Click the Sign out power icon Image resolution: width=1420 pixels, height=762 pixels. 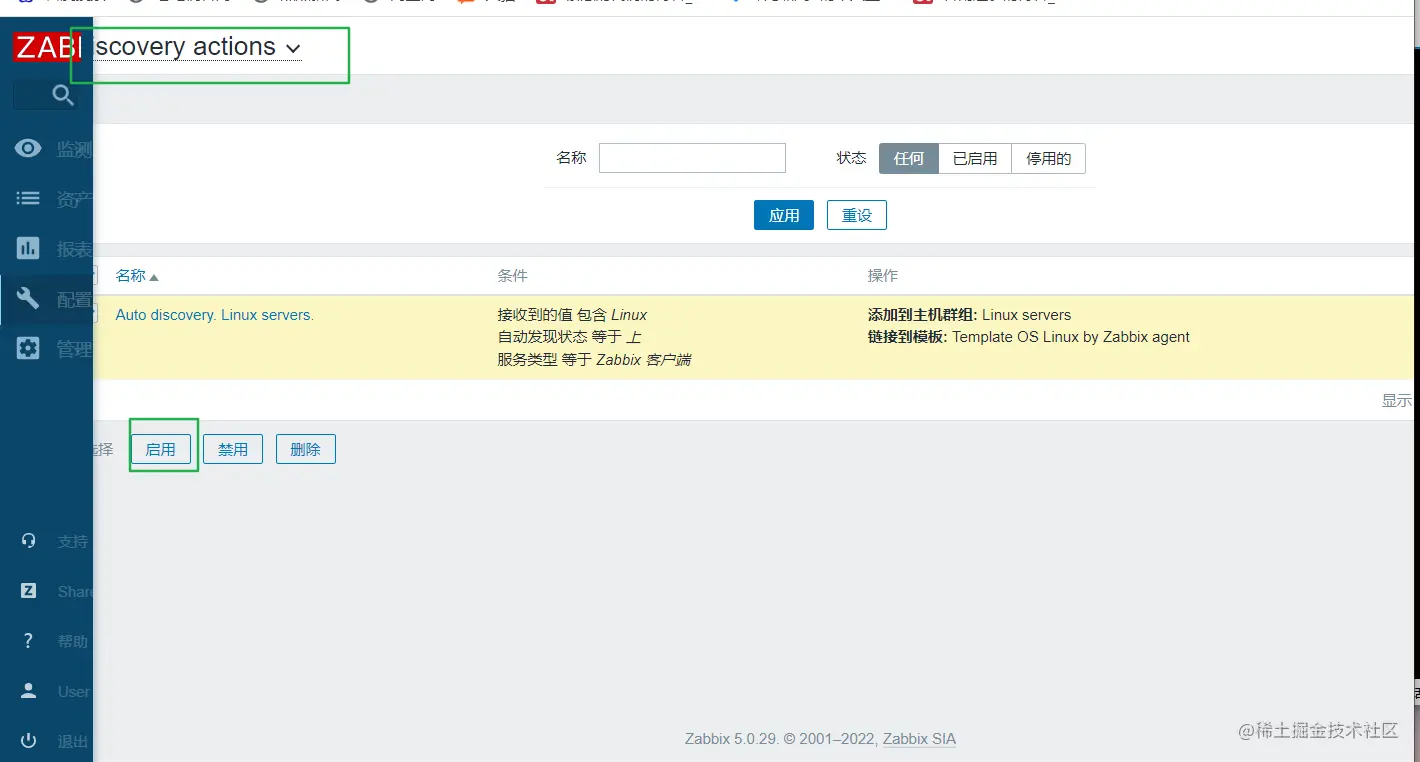coord(28,741)
